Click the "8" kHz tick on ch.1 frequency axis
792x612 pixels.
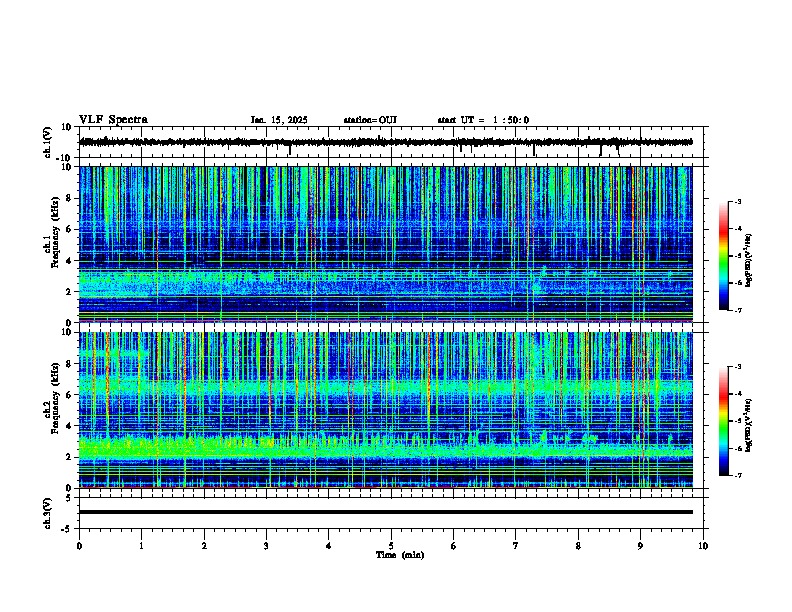(70, 198)
